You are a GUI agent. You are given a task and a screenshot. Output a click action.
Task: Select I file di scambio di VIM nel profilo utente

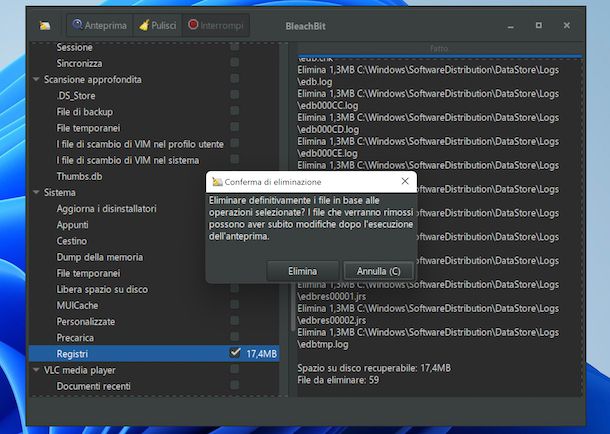(x=140, y=144)
